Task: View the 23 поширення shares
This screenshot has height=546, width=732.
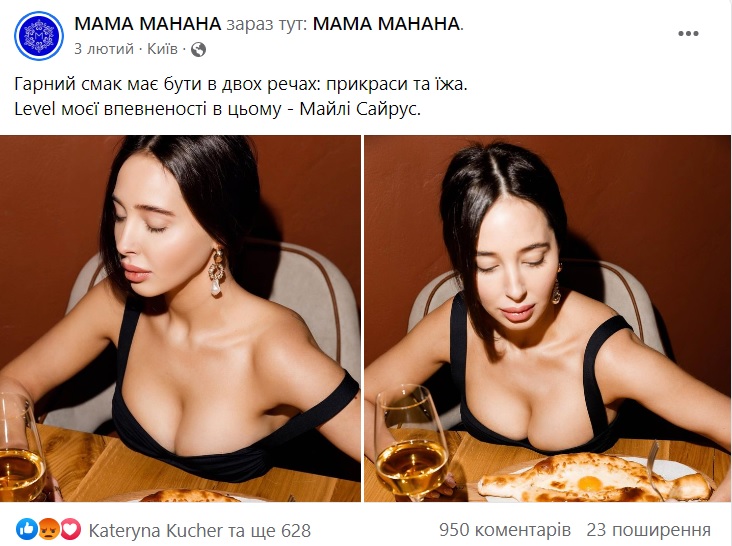Action: 648,530
